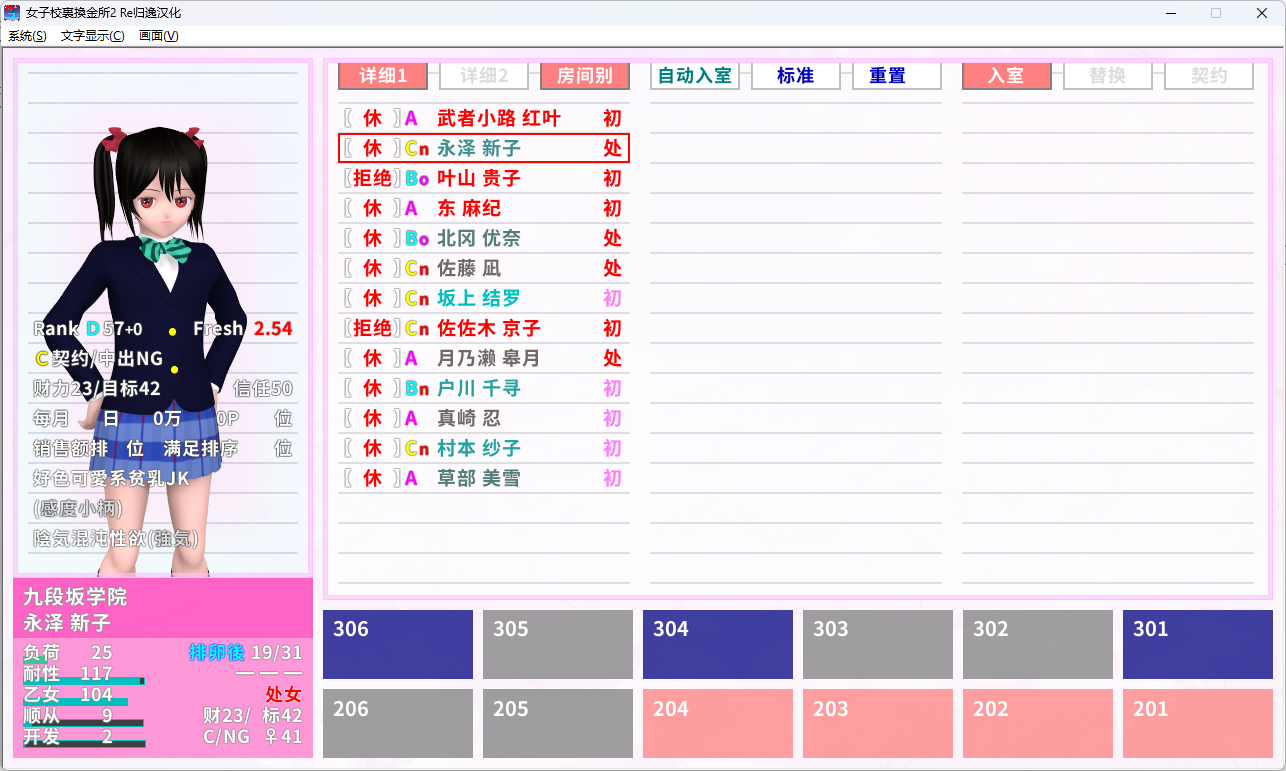Screen dimensions: 1286x771
Task: Click the pink room 204 tile
Action: tap(717, 723)
